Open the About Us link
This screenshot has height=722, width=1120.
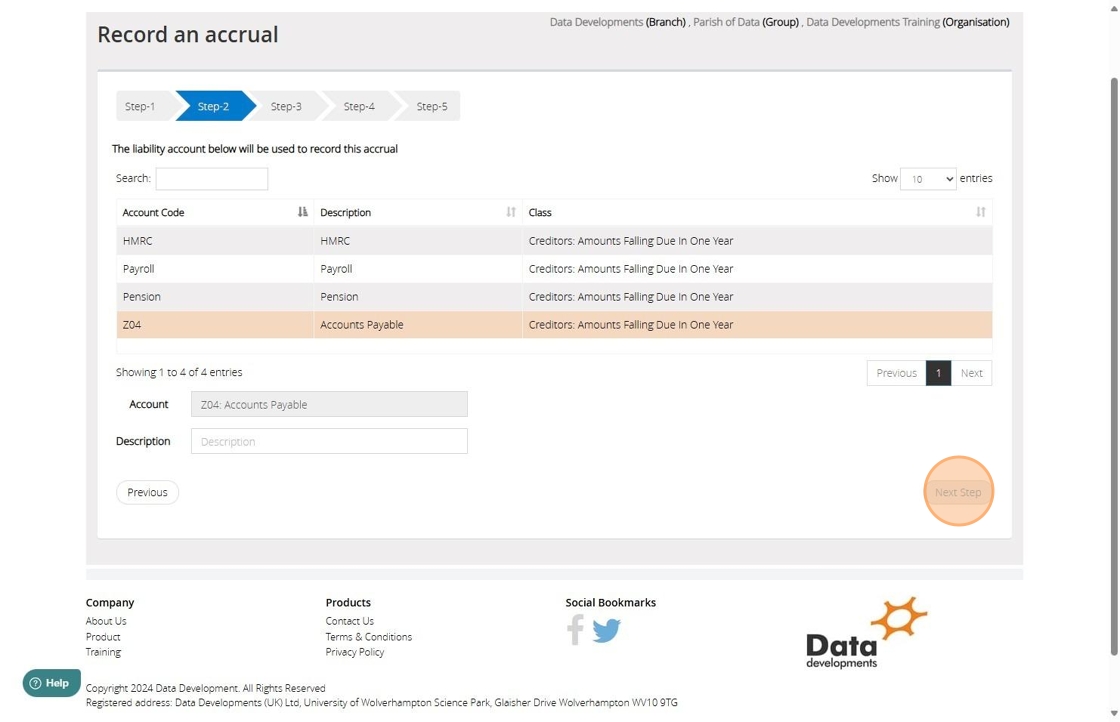tap(106, 621)
